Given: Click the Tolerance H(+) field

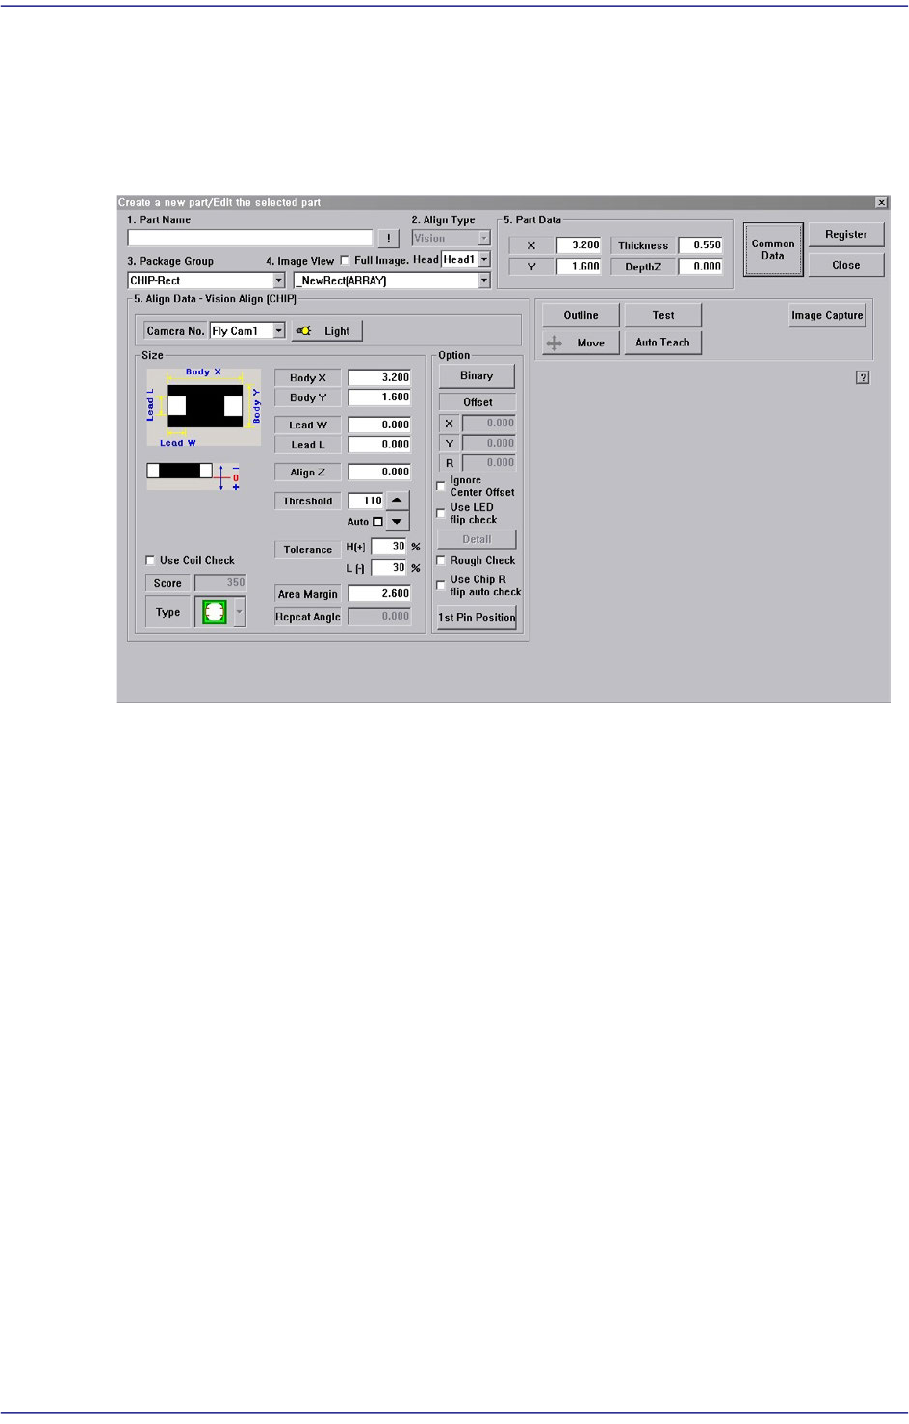Looking at the screenshot, I should point(389,547).
